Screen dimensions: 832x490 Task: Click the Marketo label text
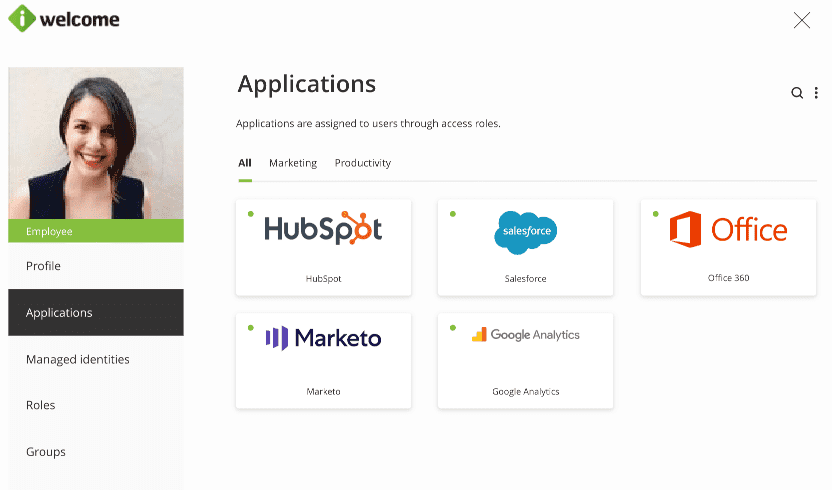[323, 391]
